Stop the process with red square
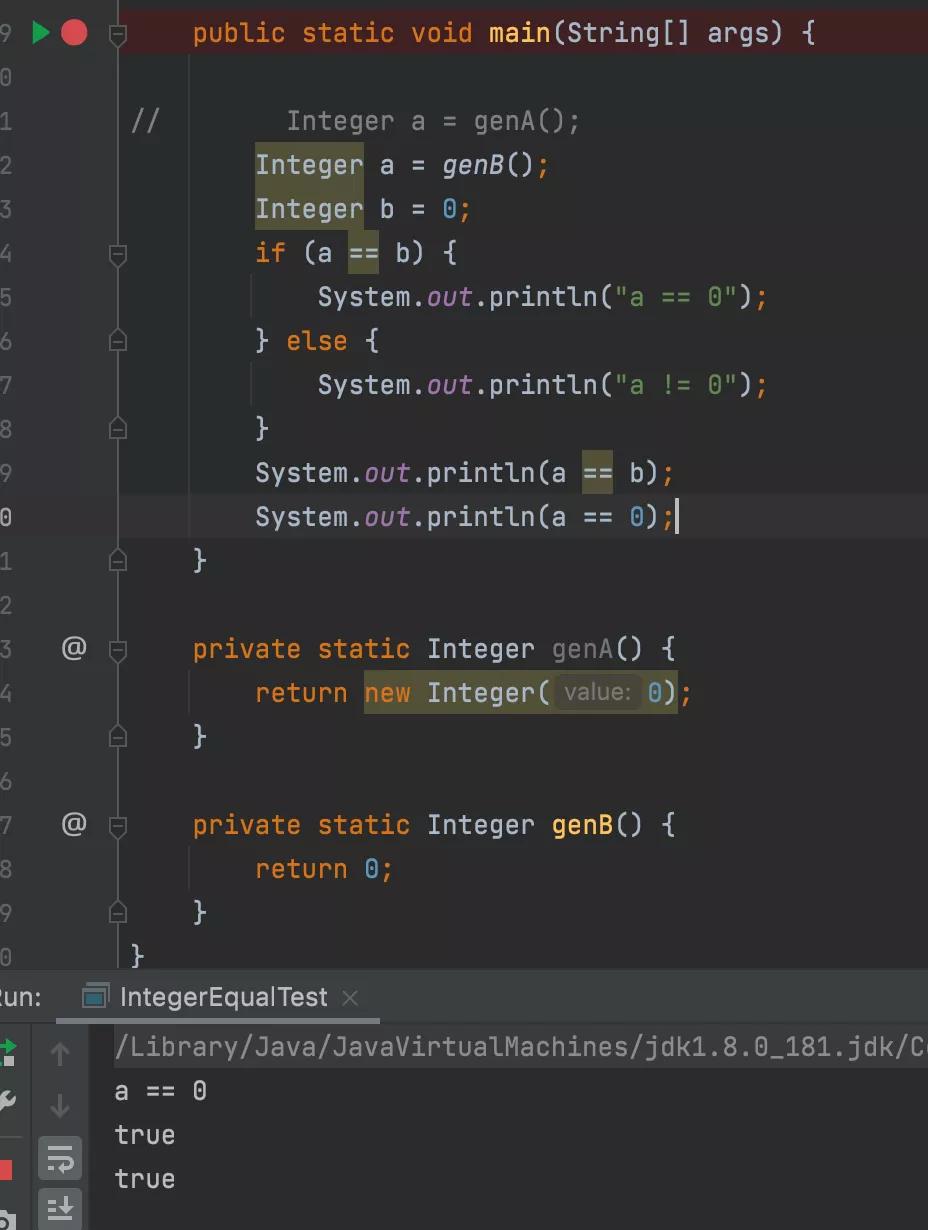Screen dimensions: 928x1230 point(5,1169)
